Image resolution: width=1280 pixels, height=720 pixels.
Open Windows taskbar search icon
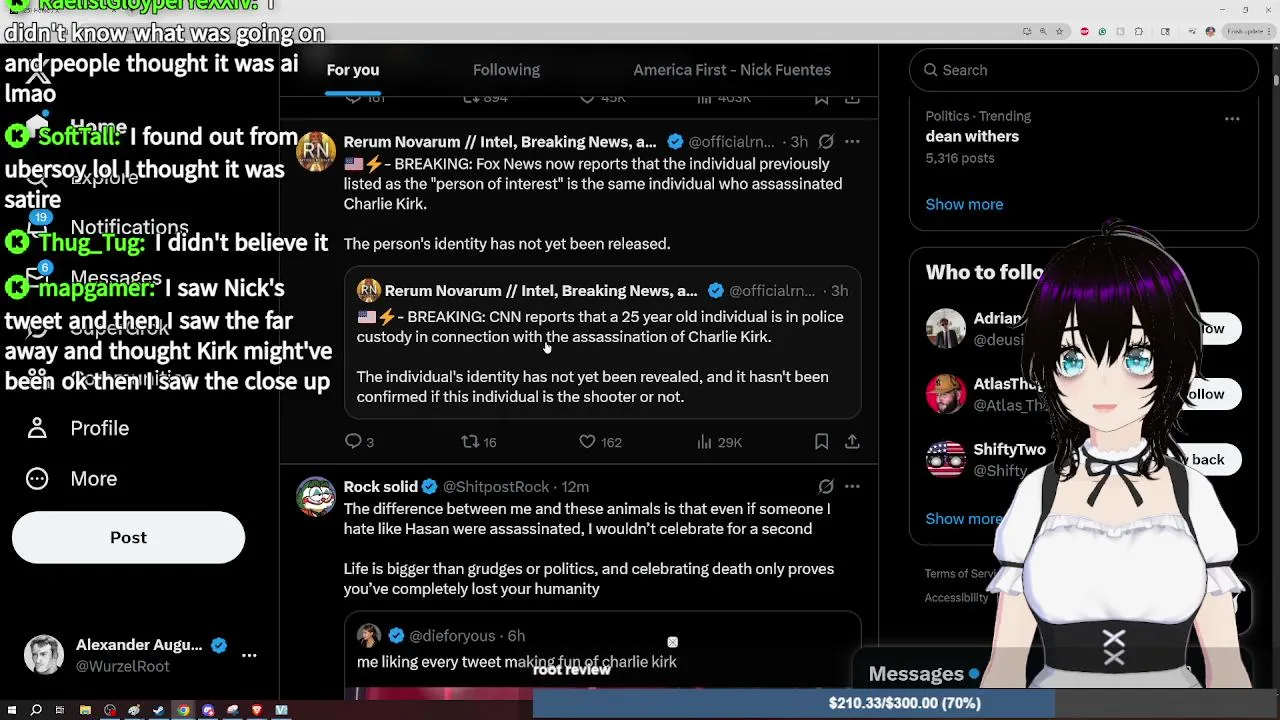pyautogui.click(x=36, y=710)
